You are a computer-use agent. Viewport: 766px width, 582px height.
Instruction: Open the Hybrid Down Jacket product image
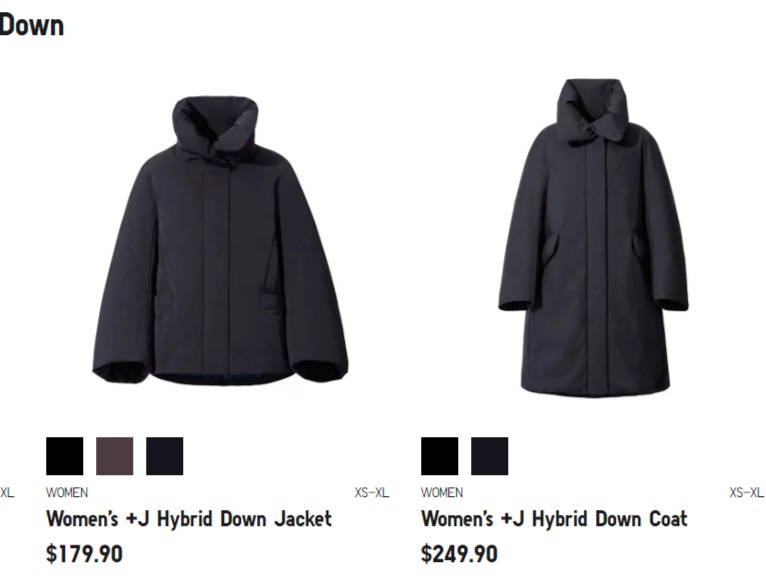point(220,241)
